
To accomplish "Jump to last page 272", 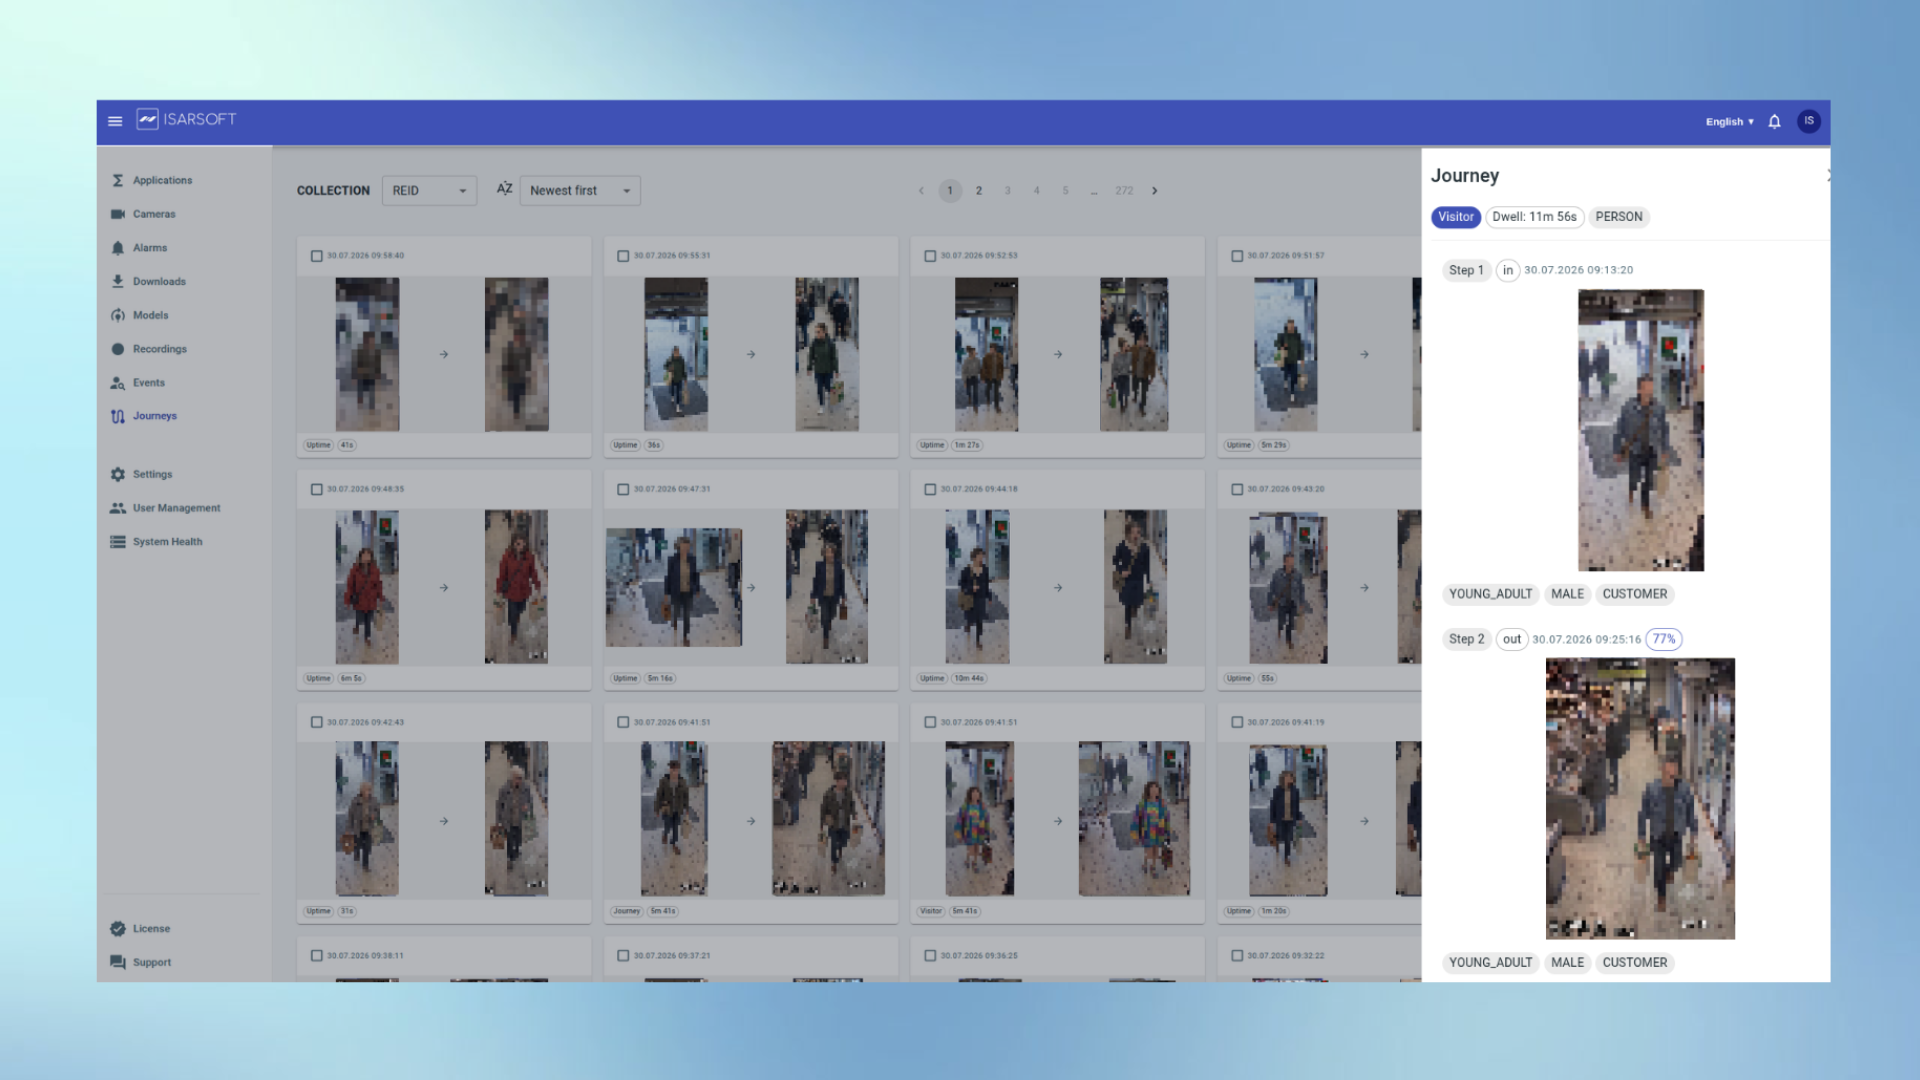I will coord(1124,191).
